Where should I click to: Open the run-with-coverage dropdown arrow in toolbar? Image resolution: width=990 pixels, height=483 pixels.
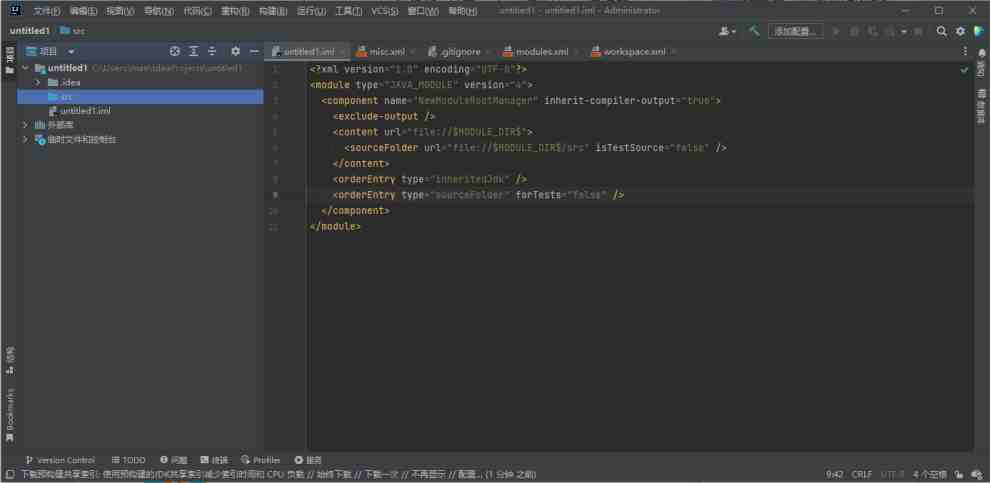(904, 31)
